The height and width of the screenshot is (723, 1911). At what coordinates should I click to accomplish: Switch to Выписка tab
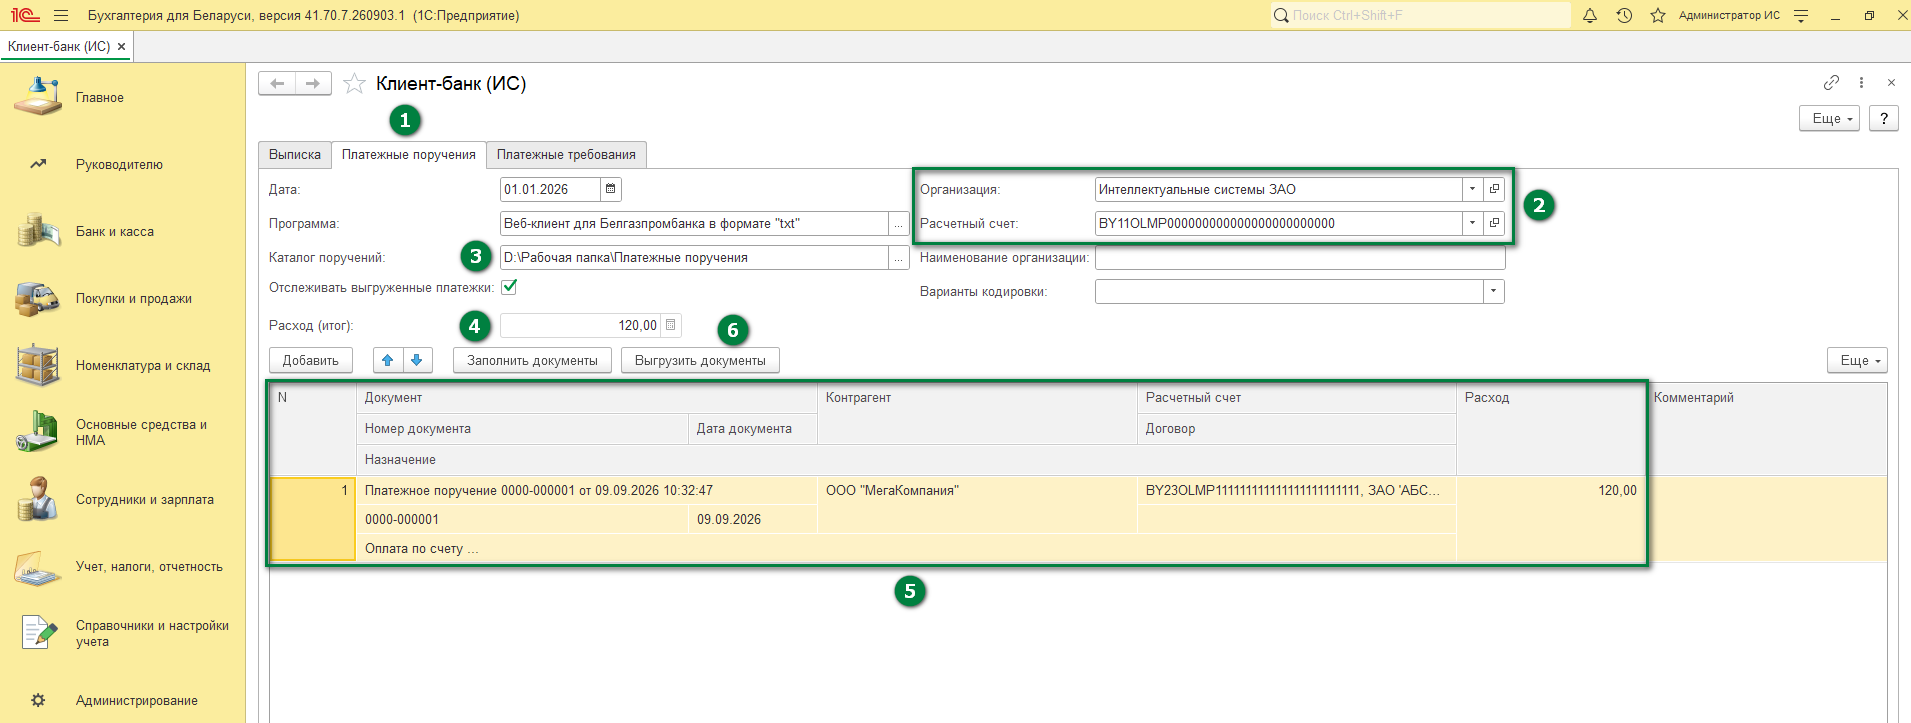295,155
